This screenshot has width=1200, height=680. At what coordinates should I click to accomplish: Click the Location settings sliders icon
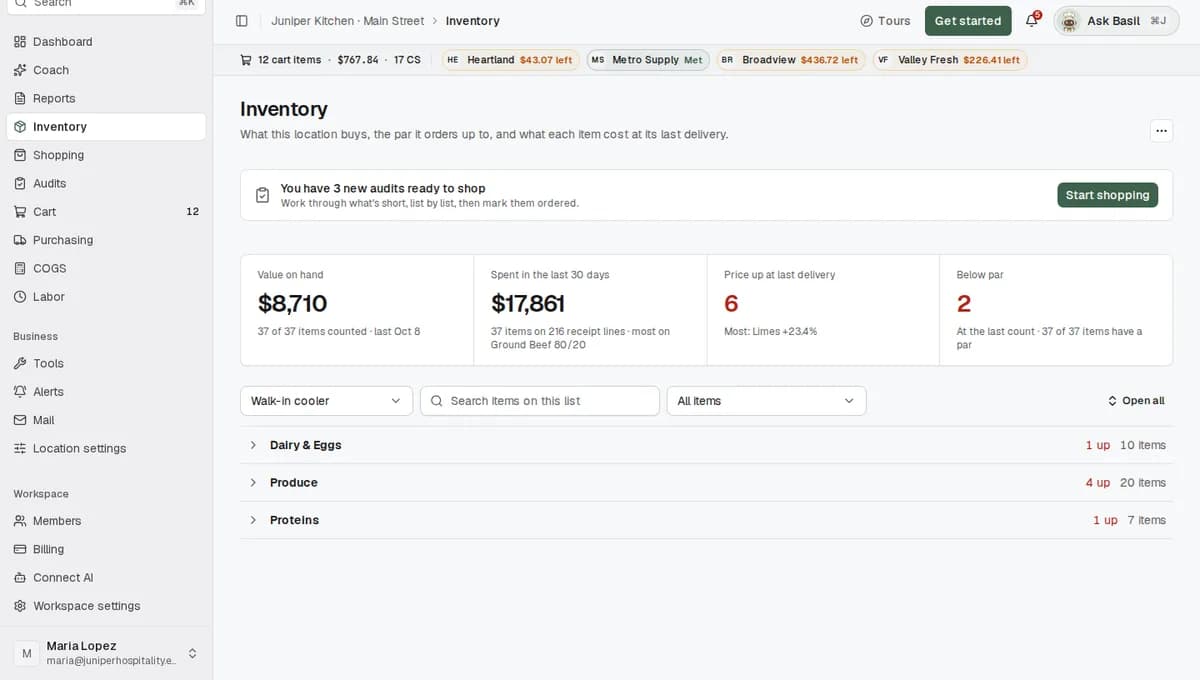[20, 449]
